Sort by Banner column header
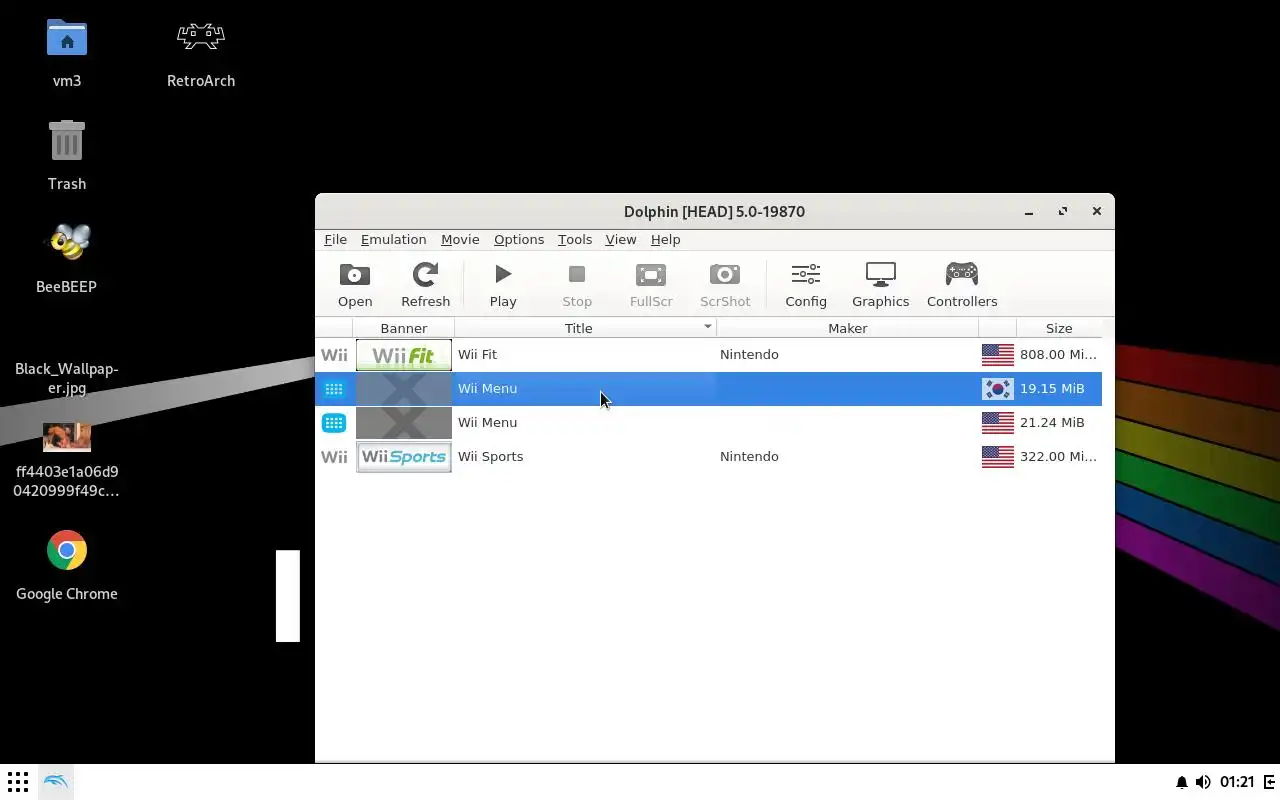Viewport: 1280px width, 800px height. 403,328
